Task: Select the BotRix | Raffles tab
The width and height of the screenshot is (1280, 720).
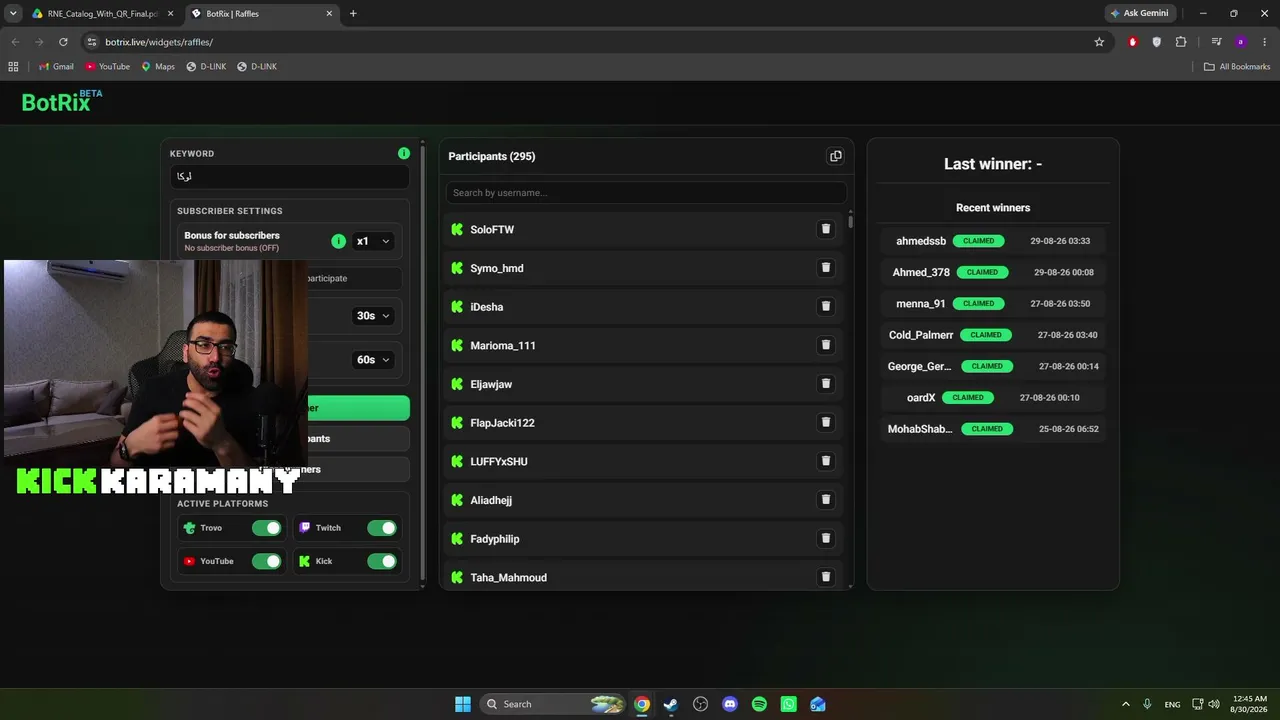Action: pyautogui.click(x=262, y=14)
